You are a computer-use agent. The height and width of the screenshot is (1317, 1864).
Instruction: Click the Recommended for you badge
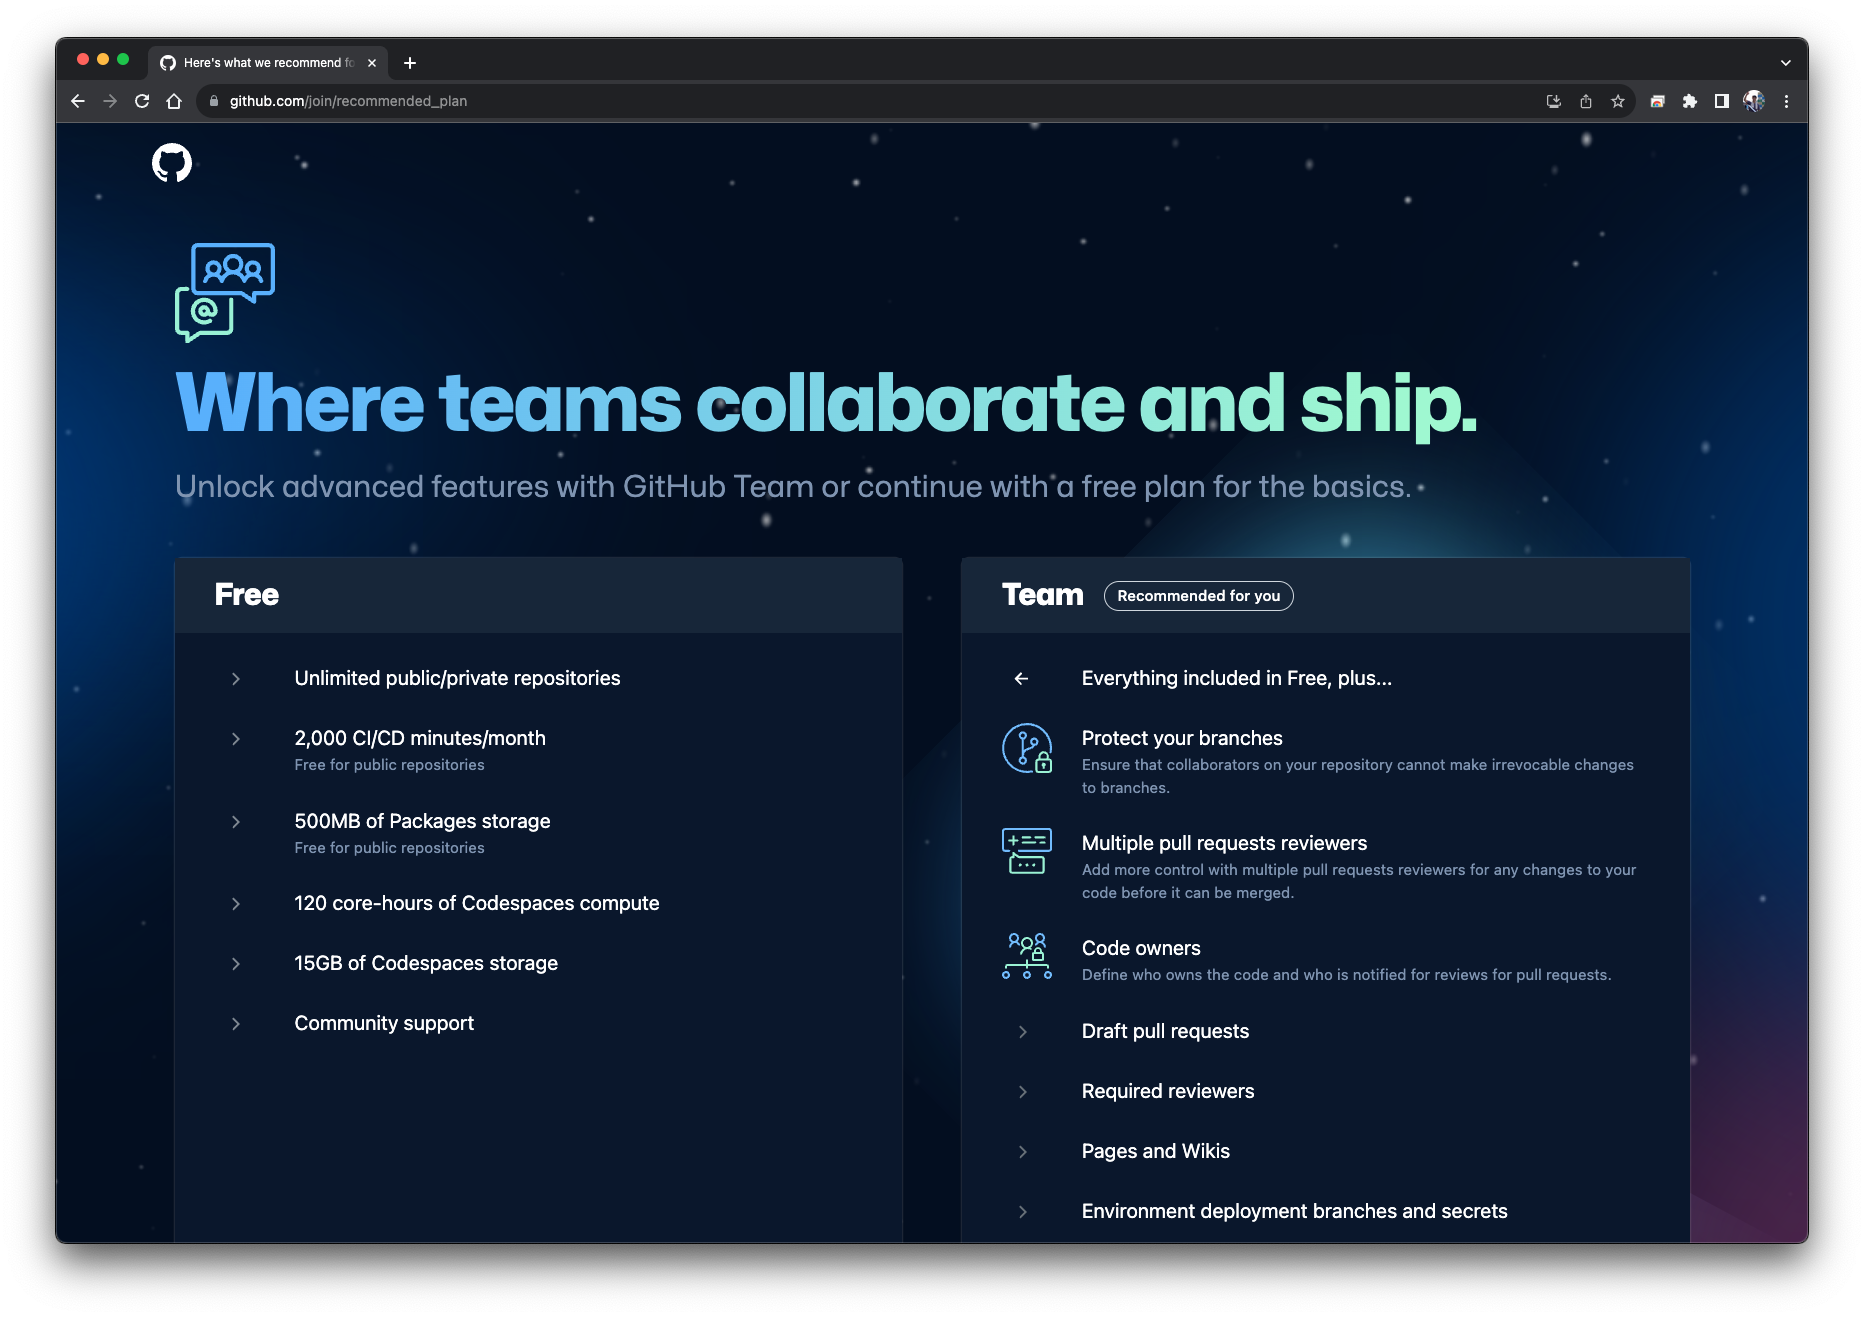click(1198, 596)
